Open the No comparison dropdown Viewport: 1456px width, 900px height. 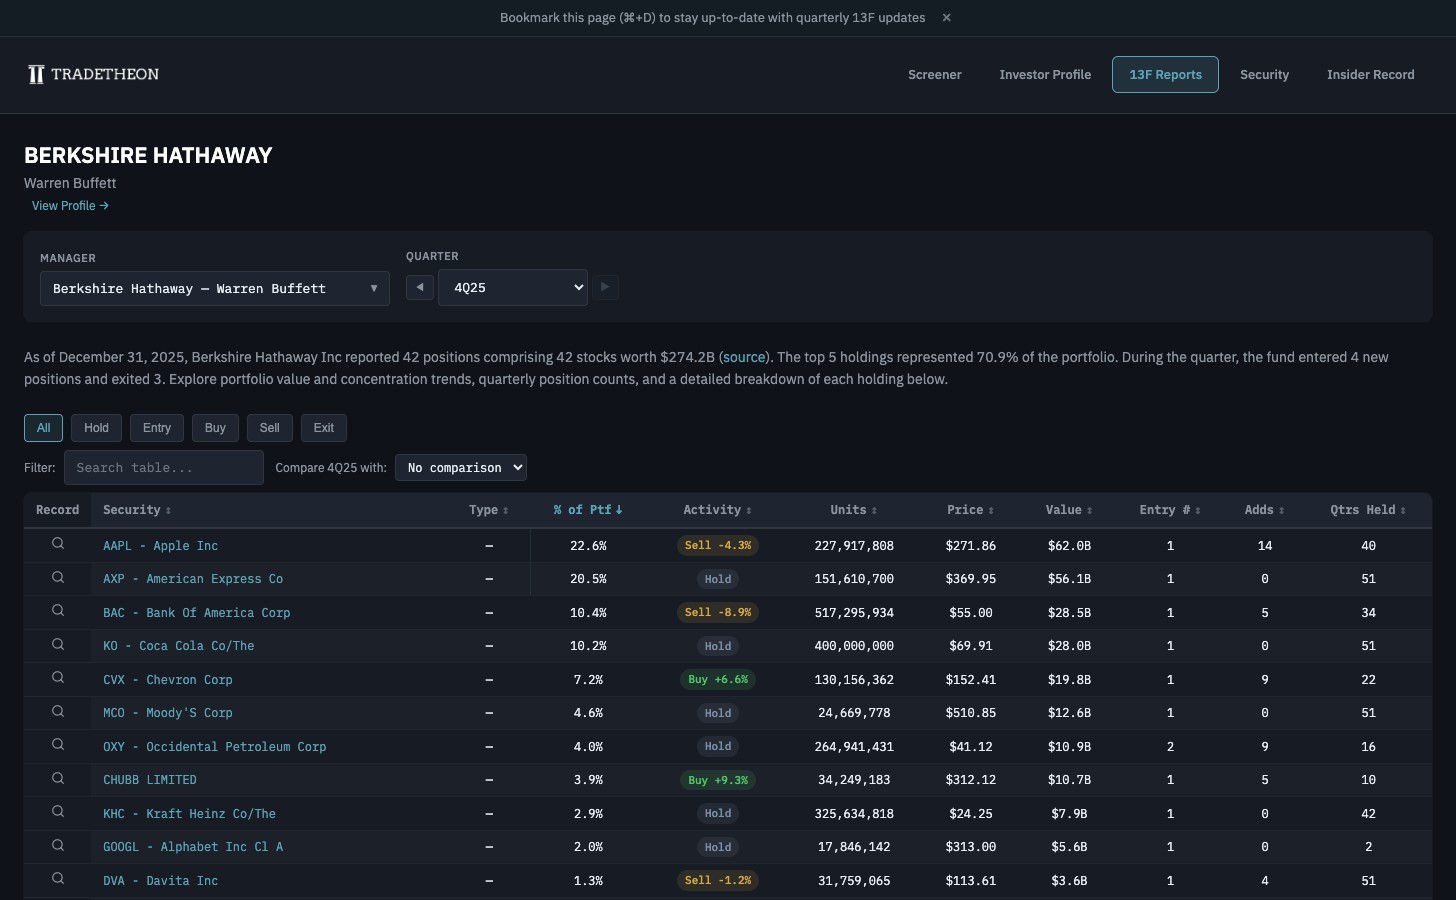(x=461, y=468)
